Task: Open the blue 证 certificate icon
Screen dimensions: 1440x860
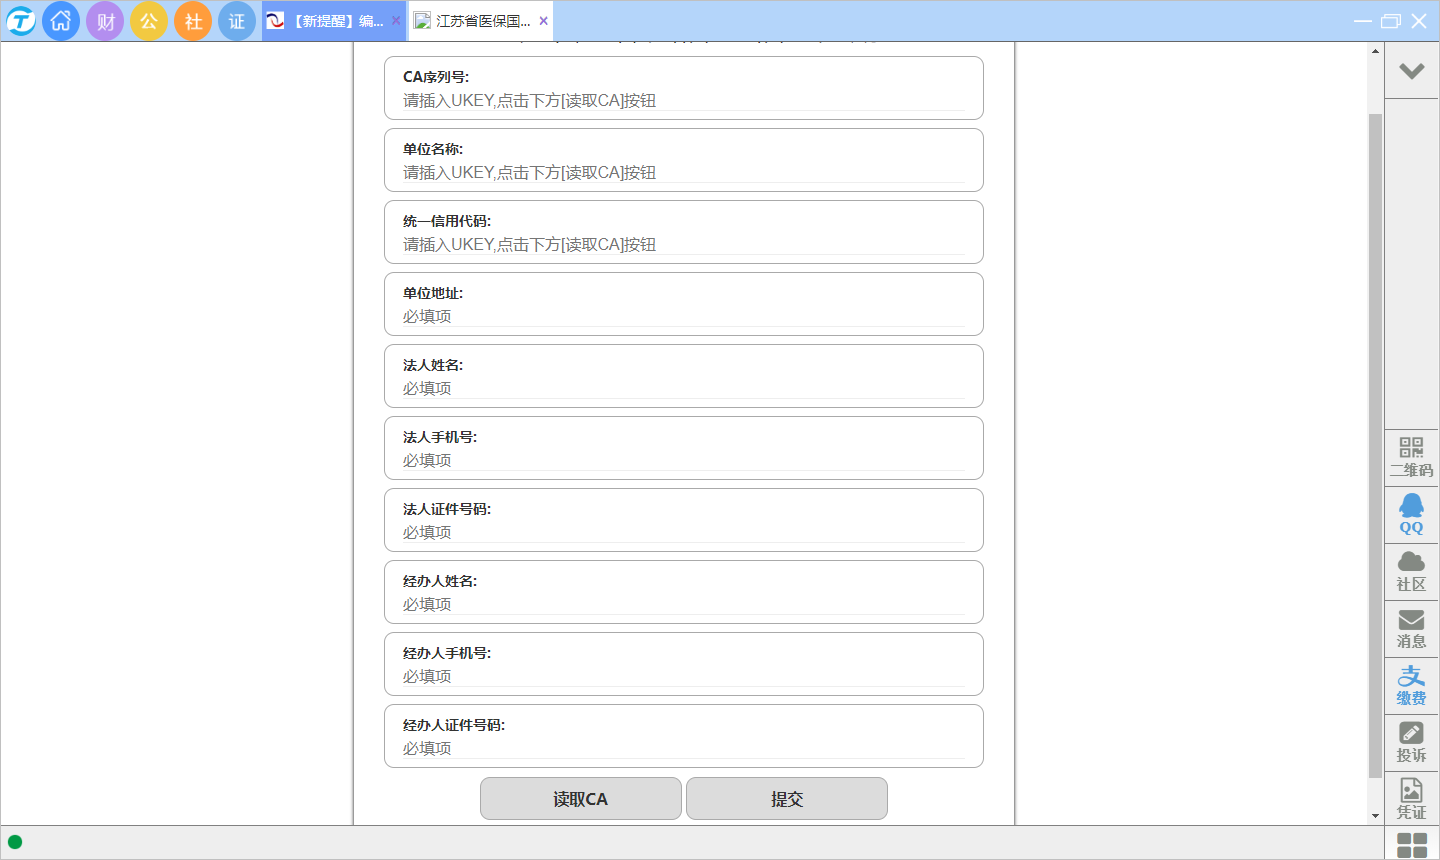Action: [237, 21]
